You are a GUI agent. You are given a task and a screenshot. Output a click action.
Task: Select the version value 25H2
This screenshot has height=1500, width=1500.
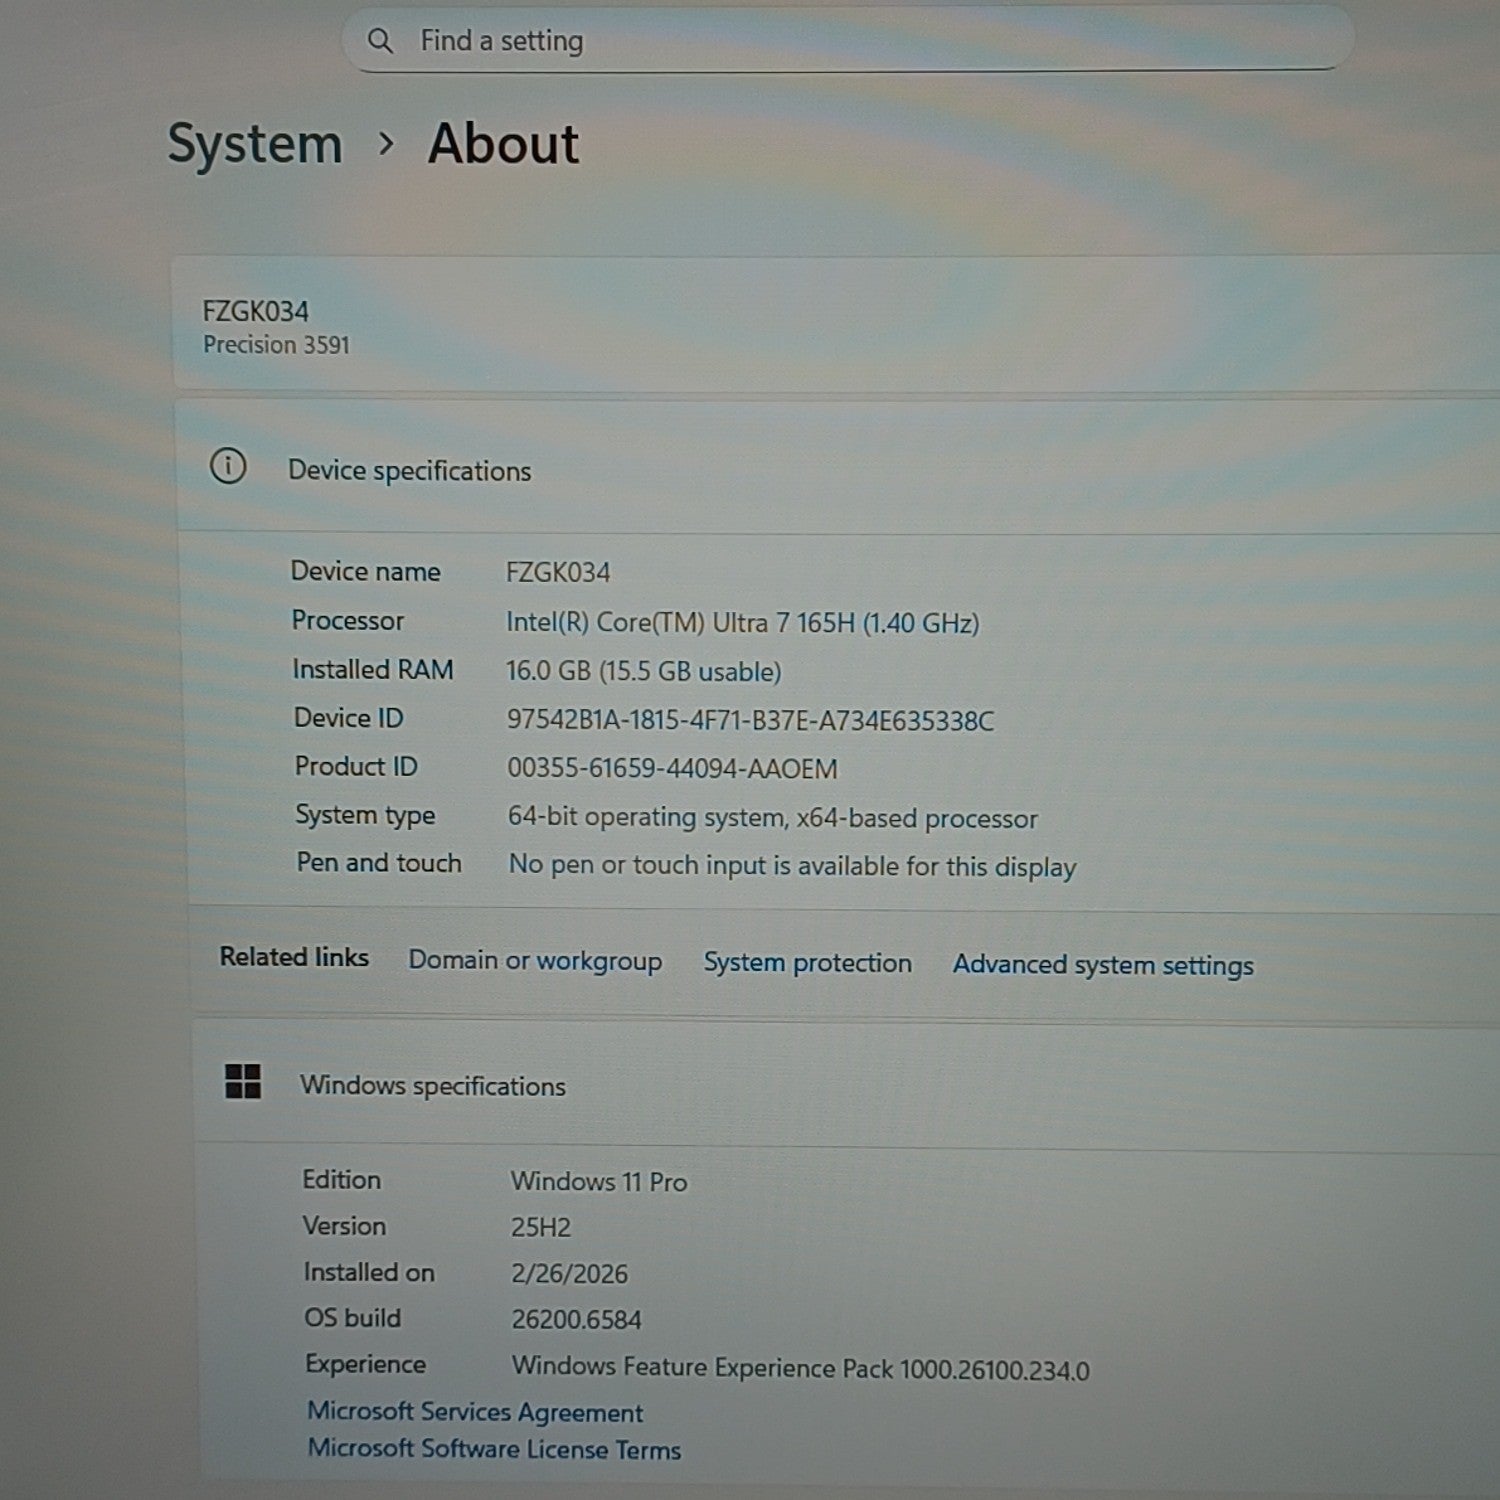pyautogui.click(x=540, y=1227)
